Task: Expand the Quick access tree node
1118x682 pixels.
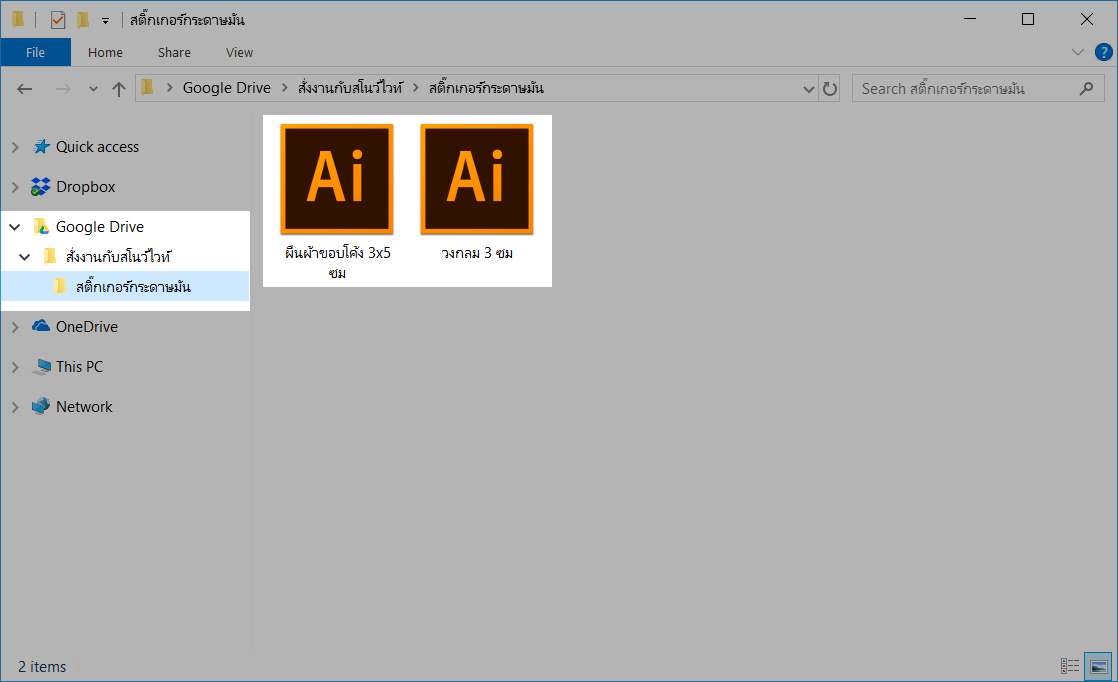Action: [x=15, y=147]
